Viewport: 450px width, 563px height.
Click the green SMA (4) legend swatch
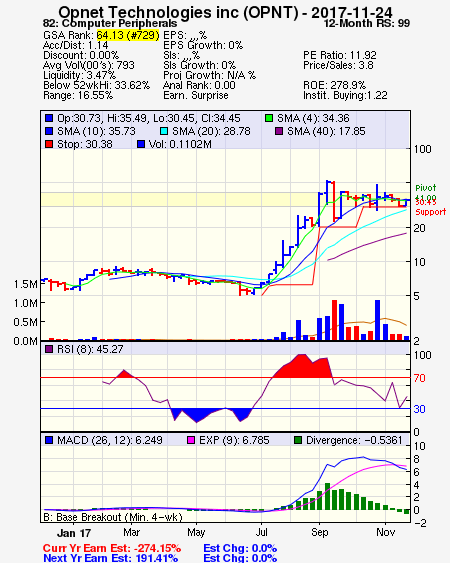(269, 118)
